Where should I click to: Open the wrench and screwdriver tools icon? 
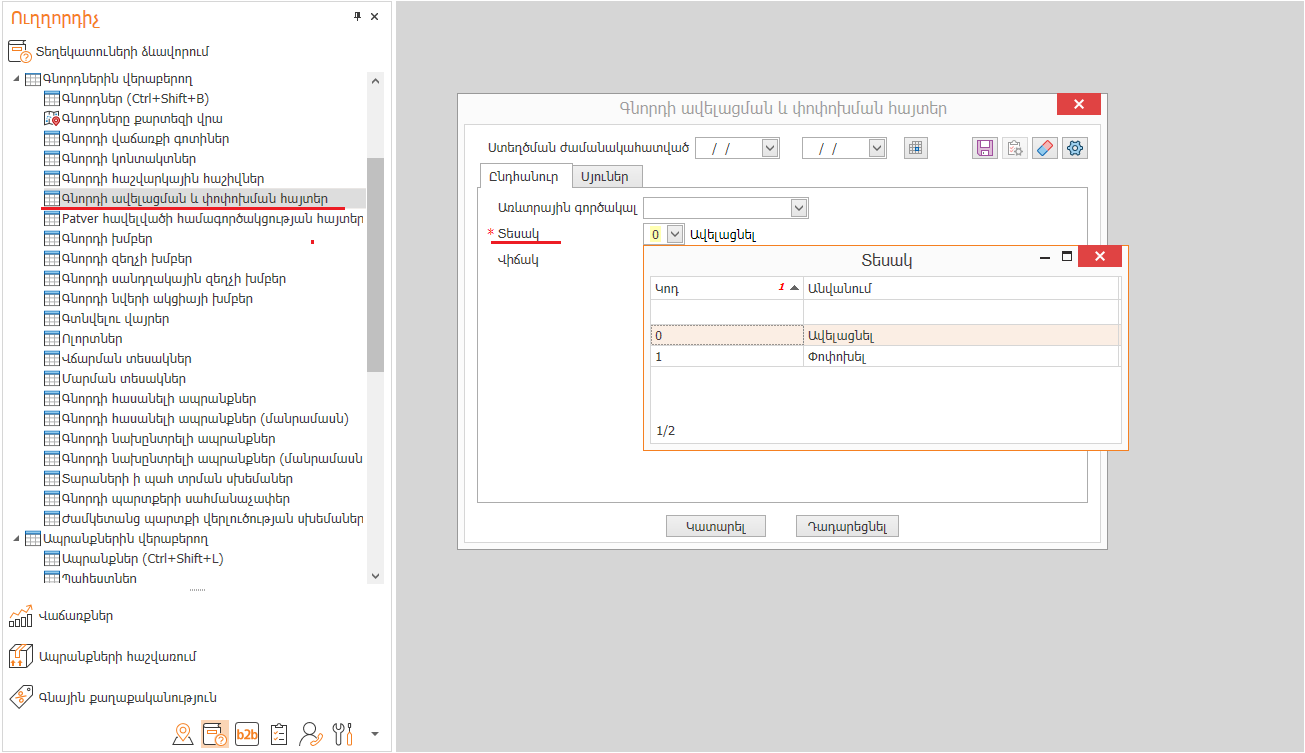[343, 734]
